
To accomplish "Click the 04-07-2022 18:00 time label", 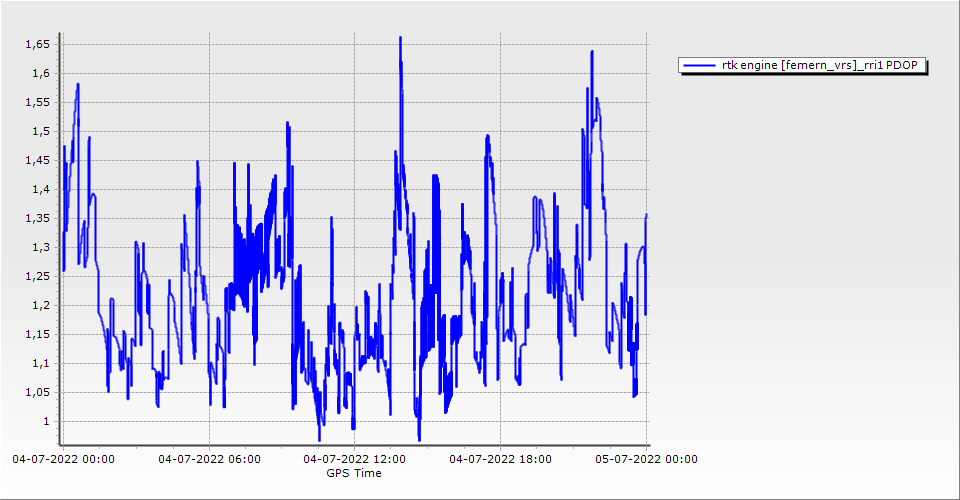I will (501, 459).
